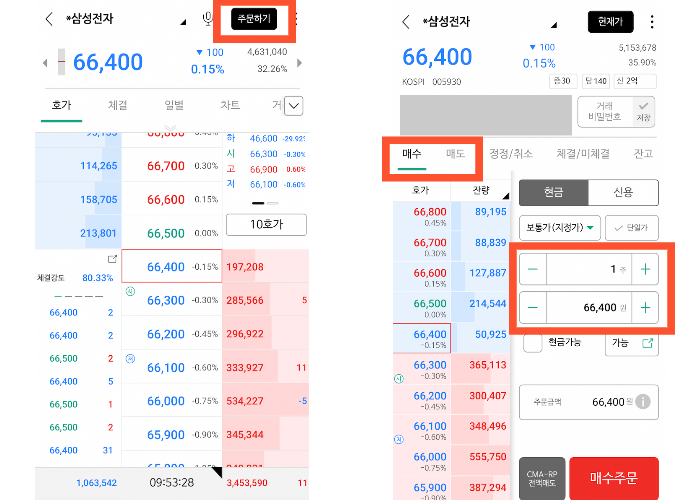Open the pop-out icon above 체결강도
The height and width of the screenshot is (500, 700).
click(112, 259)
